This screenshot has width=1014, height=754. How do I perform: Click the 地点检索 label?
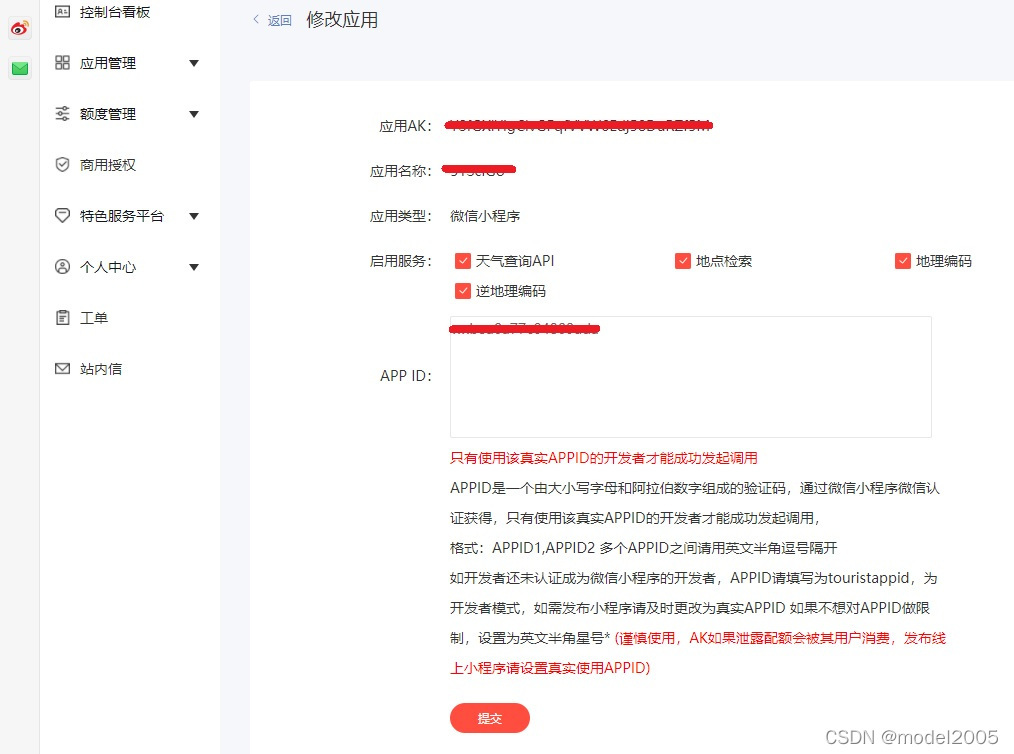tap(724, 261)
